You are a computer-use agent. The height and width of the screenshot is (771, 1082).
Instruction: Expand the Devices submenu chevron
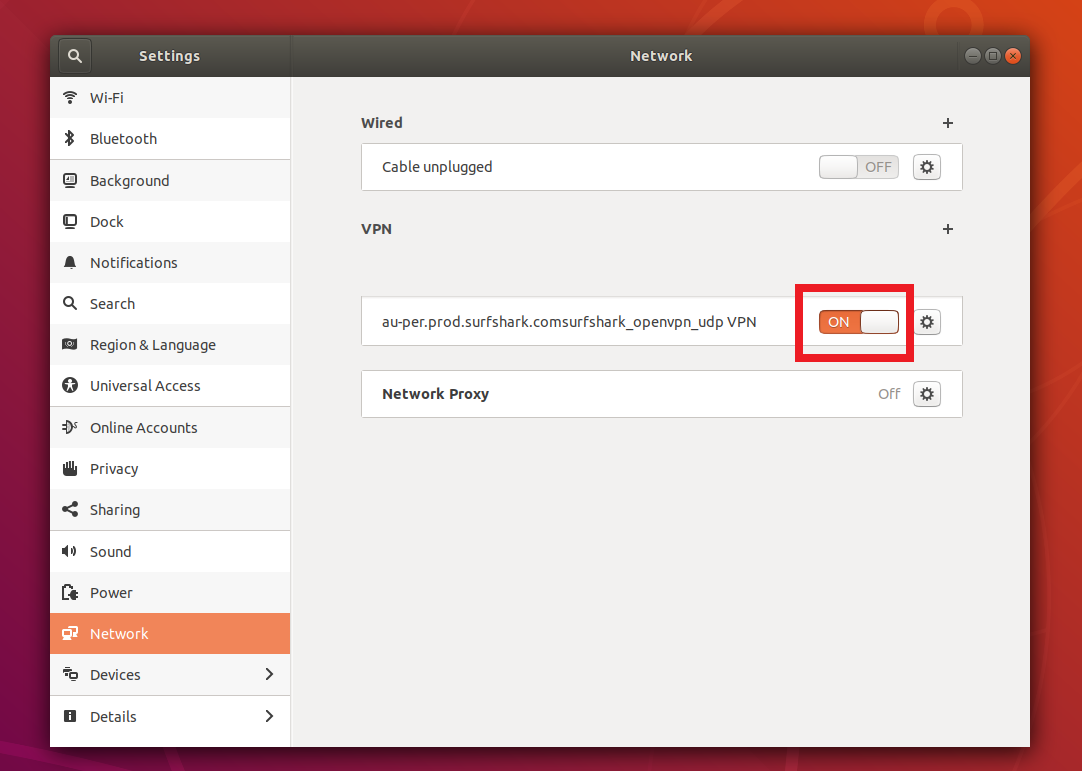point(268,675)
